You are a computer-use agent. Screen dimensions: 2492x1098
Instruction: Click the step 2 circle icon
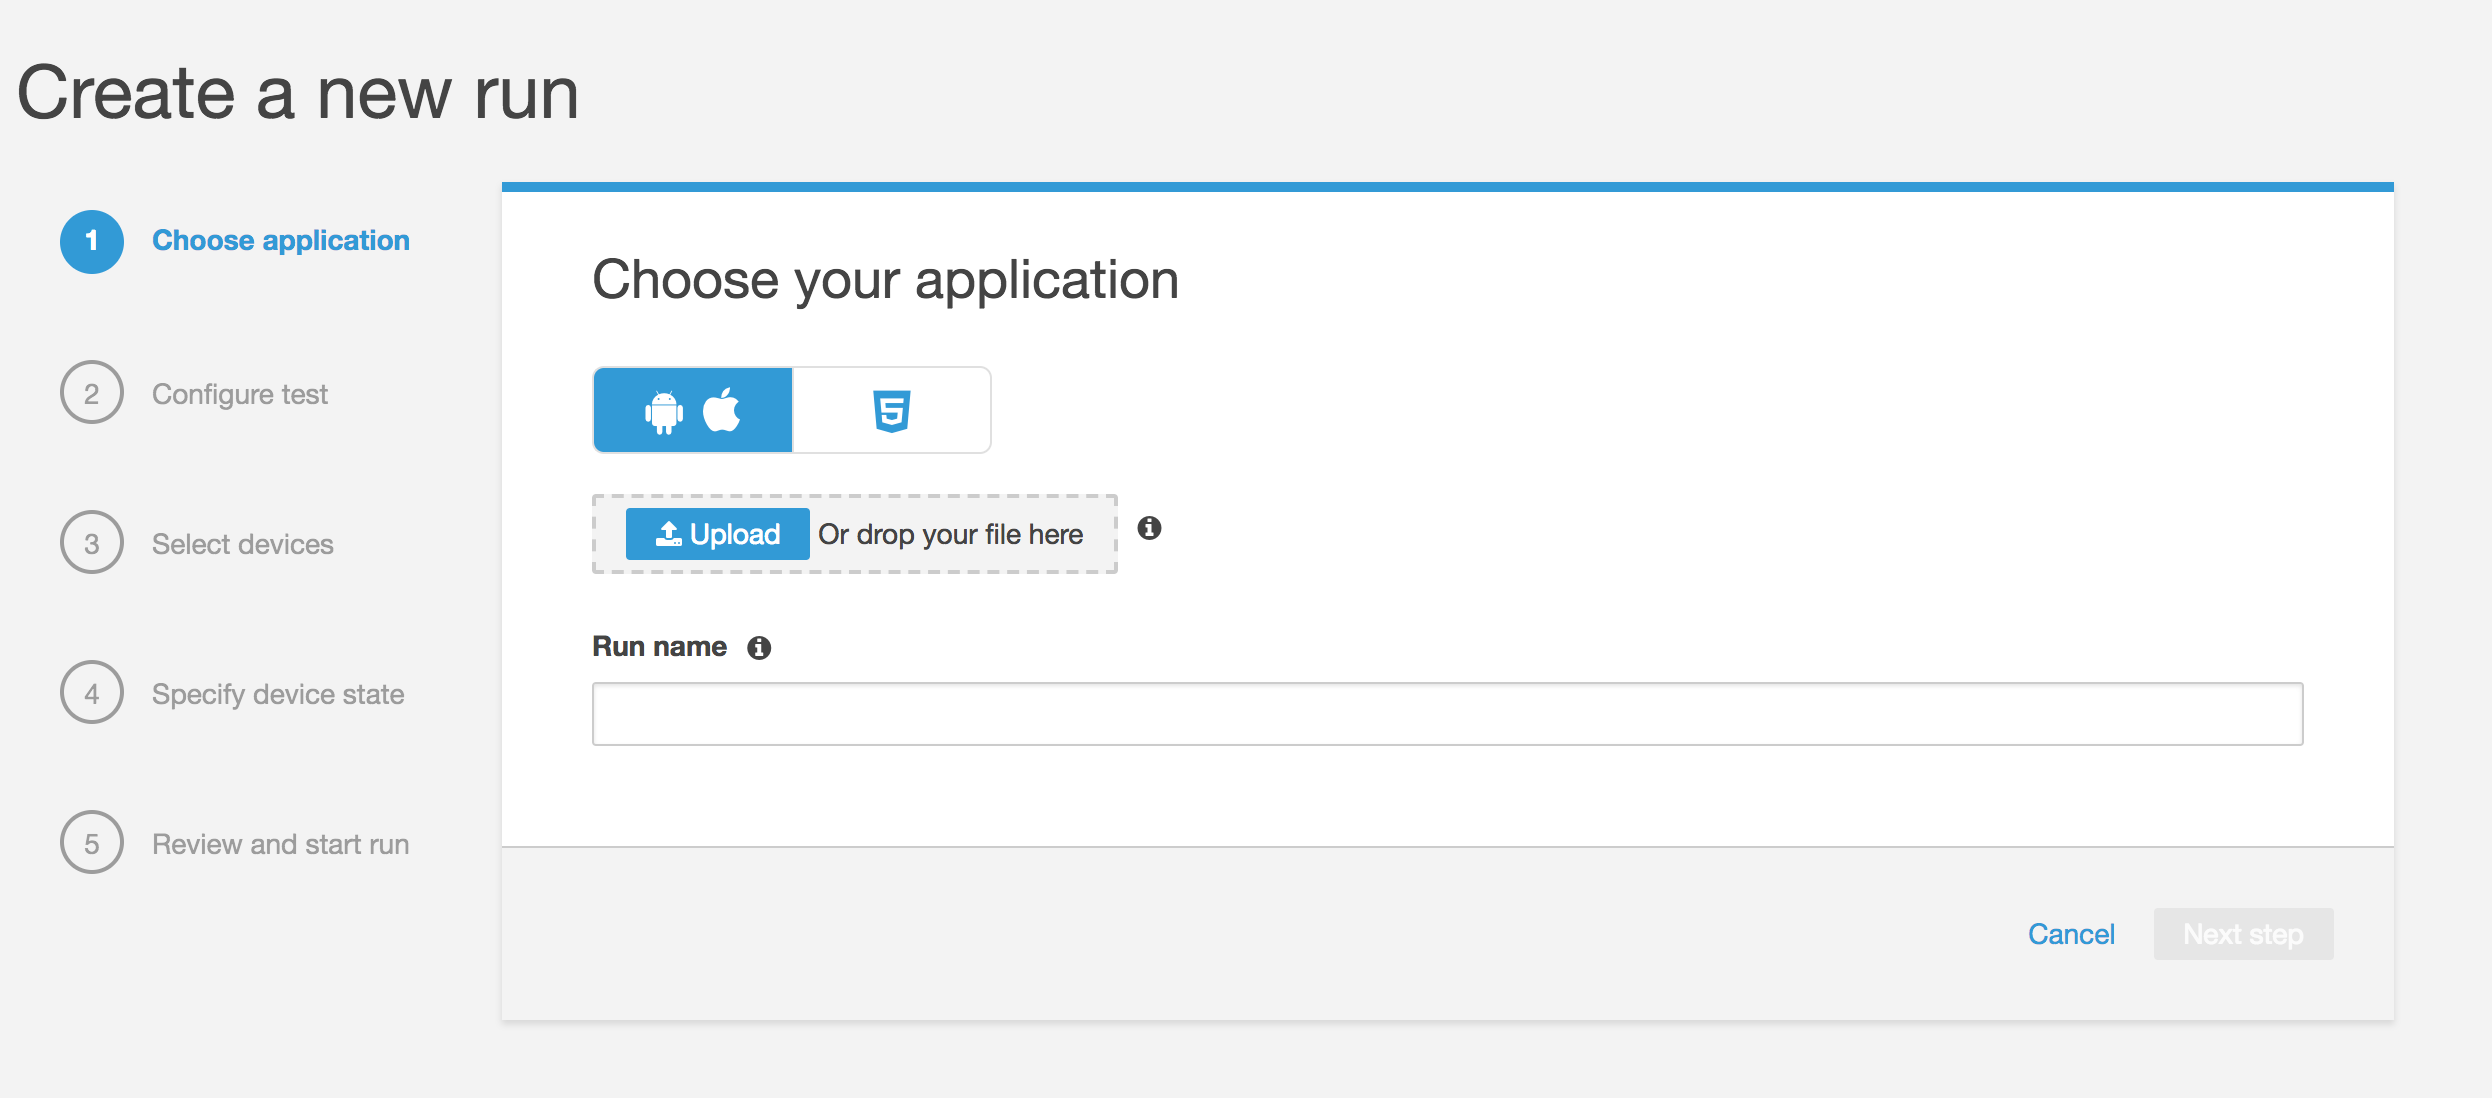[92, 393]
